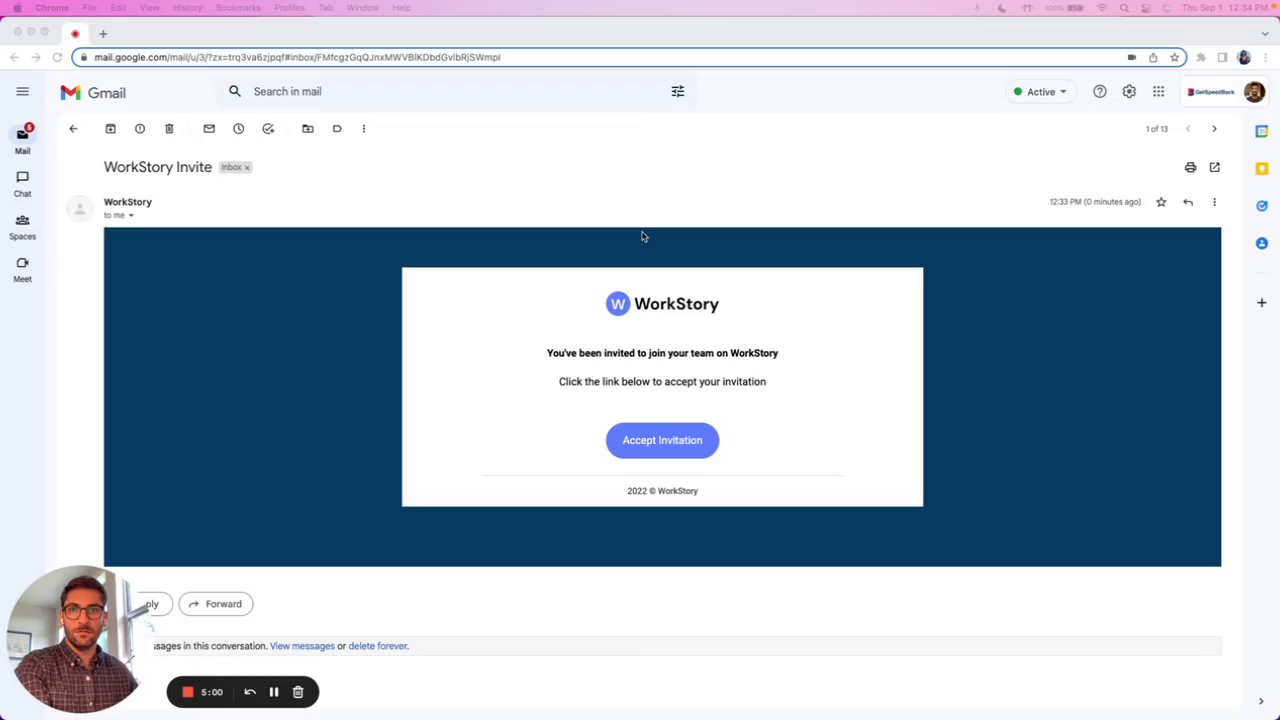Reply using the arrow next to star

(1188, 202)
